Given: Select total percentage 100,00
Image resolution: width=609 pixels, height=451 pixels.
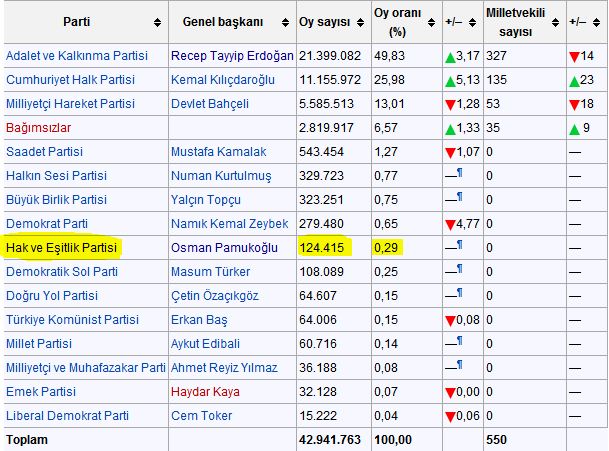Looking at the screenshot, I should pos(393,440).
